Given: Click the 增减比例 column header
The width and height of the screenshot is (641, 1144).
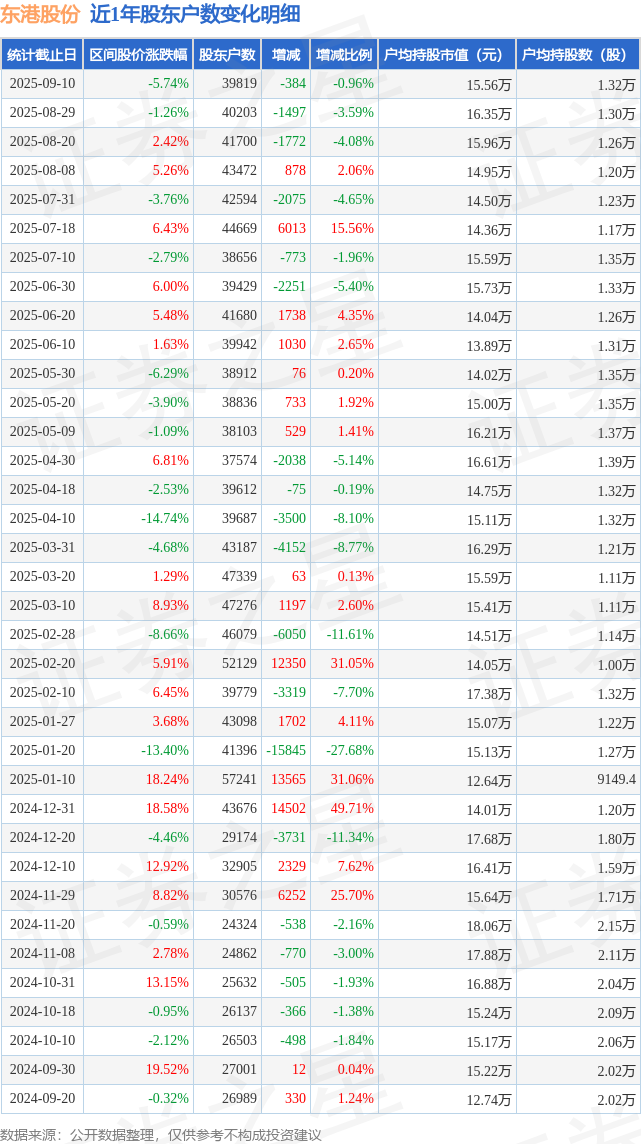Looking at the screenshot, I should [x=343, y=55].
